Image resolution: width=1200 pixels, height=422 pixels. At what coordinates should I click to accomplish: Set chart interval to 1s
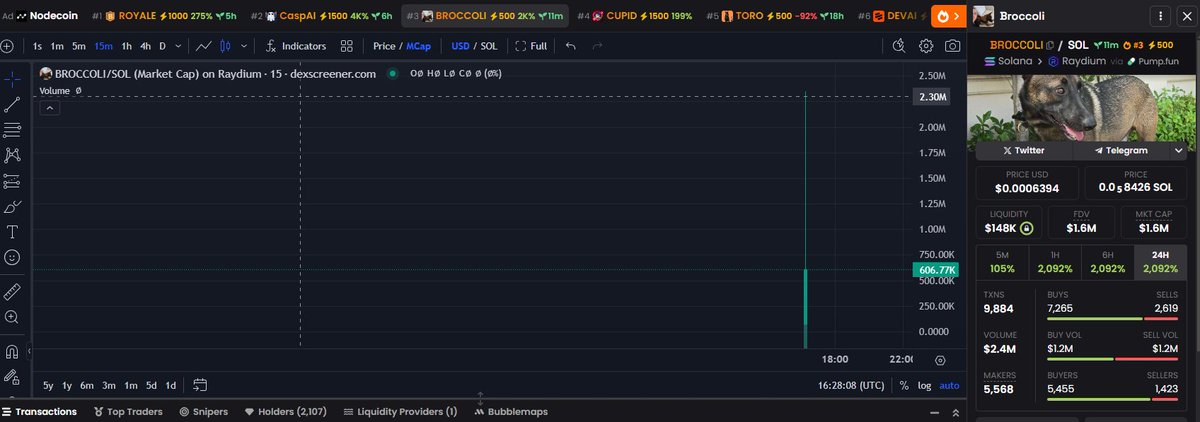pos(37,46)
